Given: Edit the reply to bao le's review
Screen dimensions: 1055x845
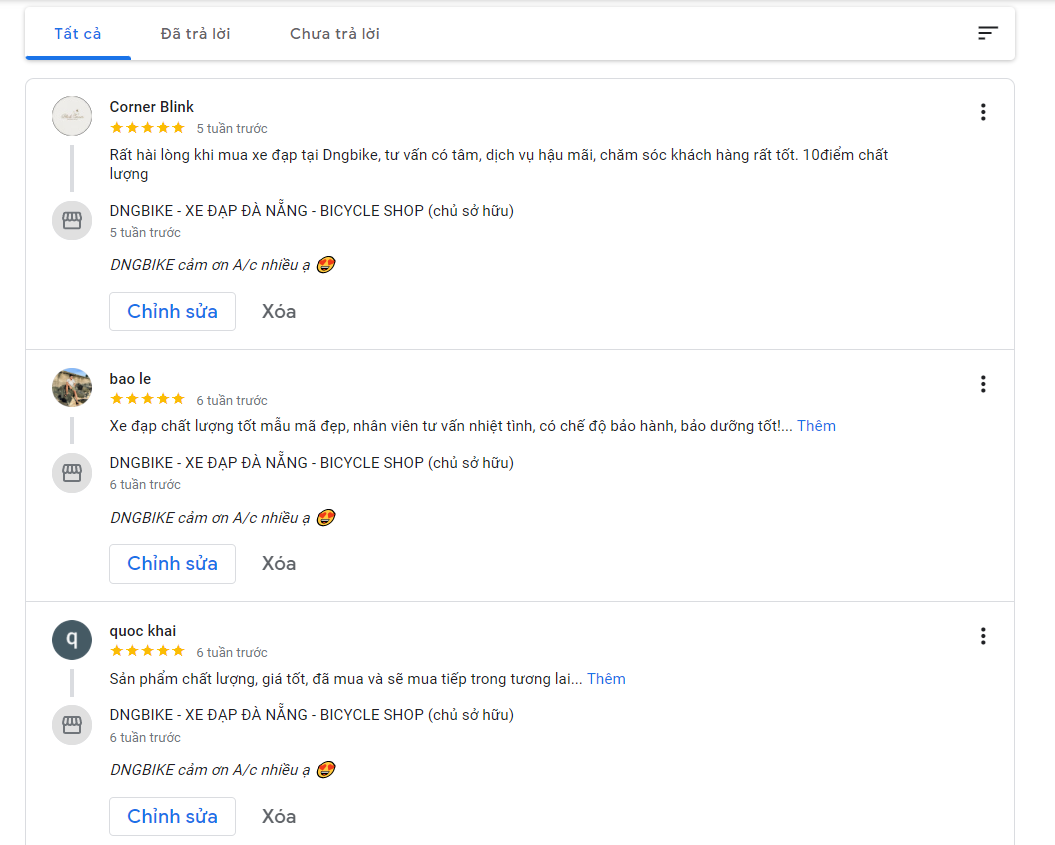Looking at the screenshot, I should (x=172, y=563).
